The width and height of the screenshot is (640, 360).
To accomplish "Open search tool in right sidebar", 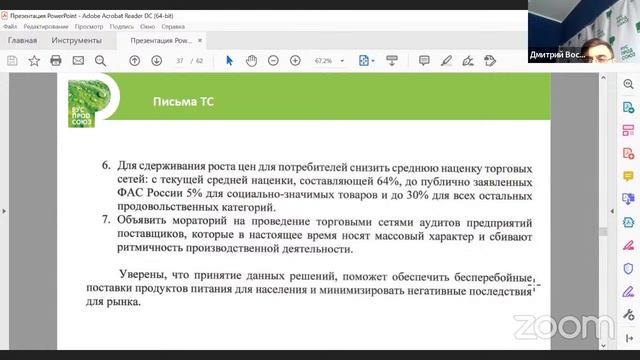I will click(x=629, y=84).
